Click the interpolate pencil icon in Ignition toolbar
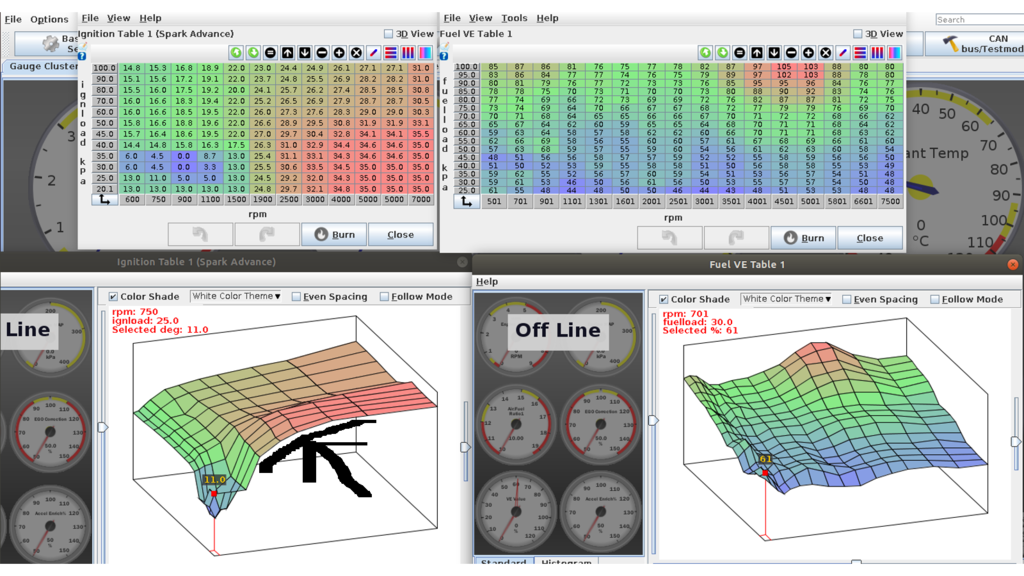The height and width of the screenshot is (576, 1024). tap(373, 53)
